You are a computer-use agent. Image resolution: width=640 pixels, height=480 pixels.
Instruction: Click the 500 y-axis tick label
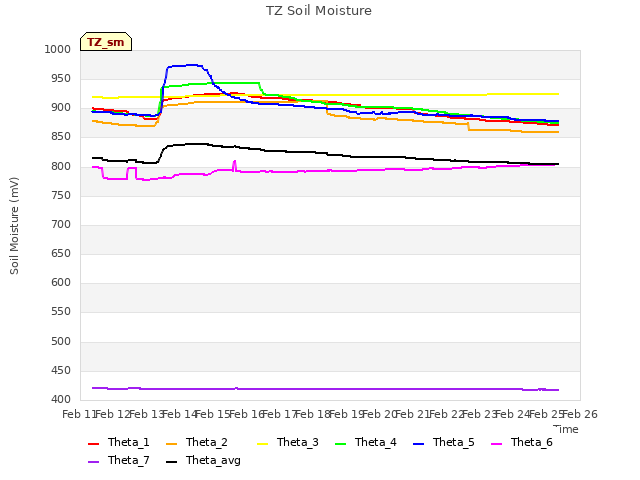click(x=61, y=341)
